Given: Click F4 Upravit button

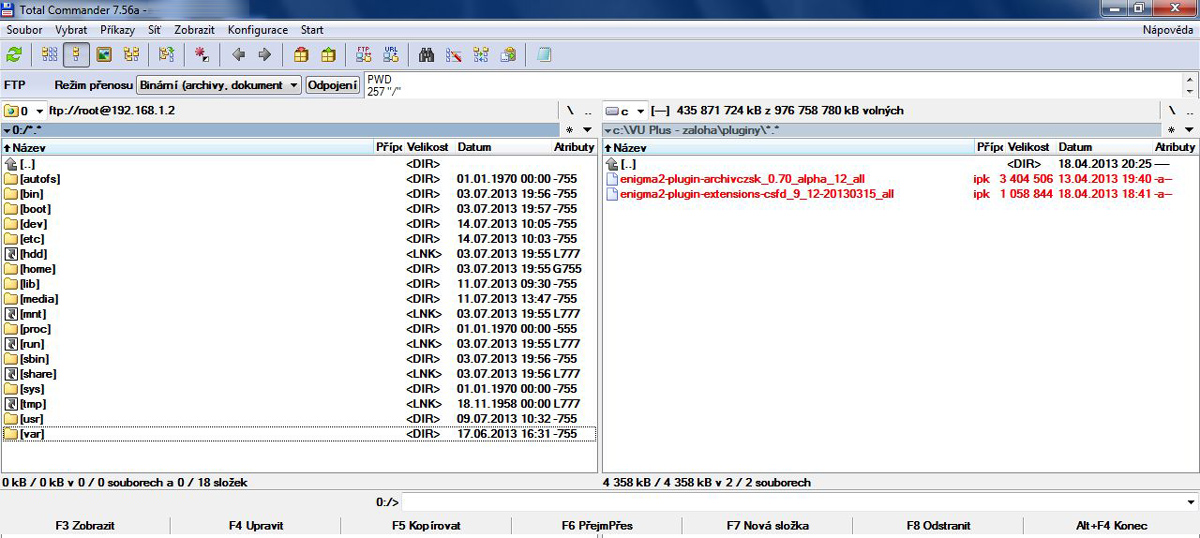Looking at the screenshot, I should point(256,525).
